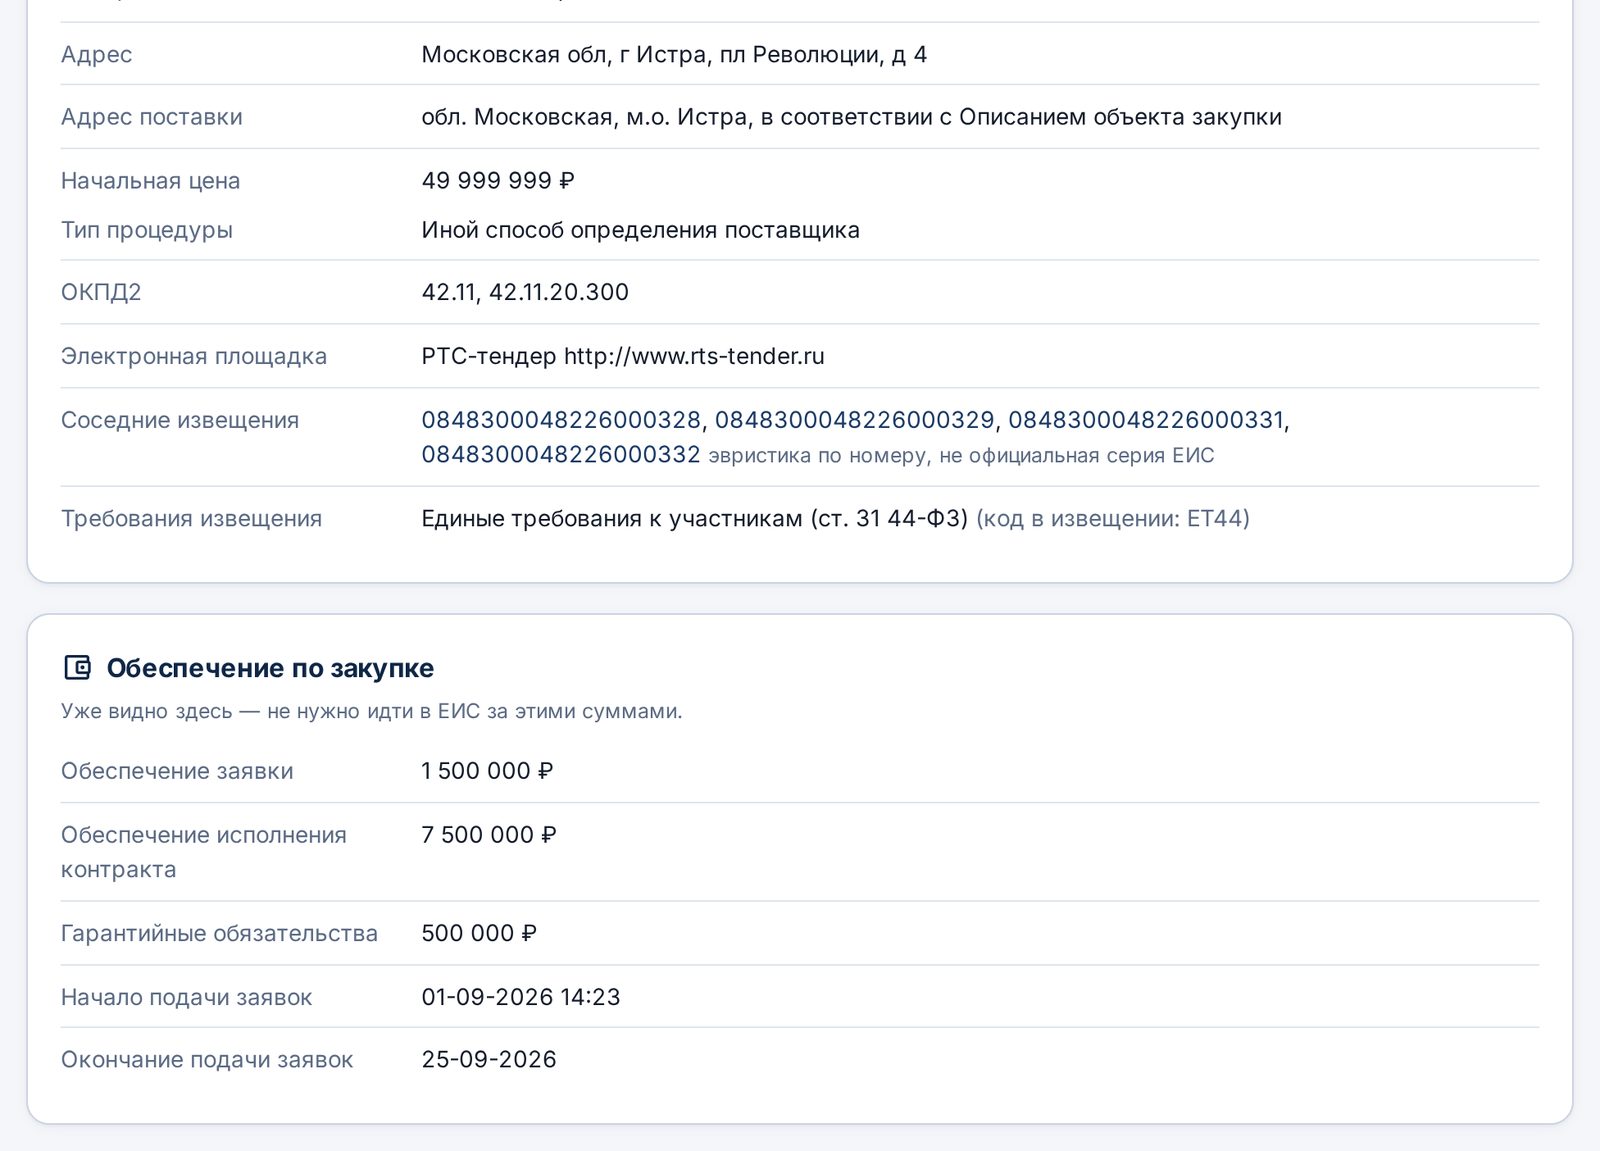Click the label Окончание подачи заявок

[207, 1060]
